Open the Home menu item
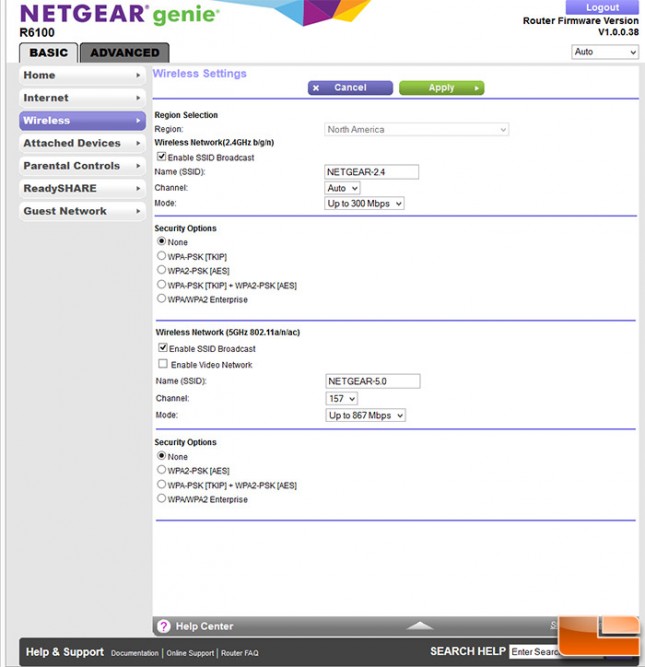The image size is (645, 667). pyautogui.click(x=83, y=75)
